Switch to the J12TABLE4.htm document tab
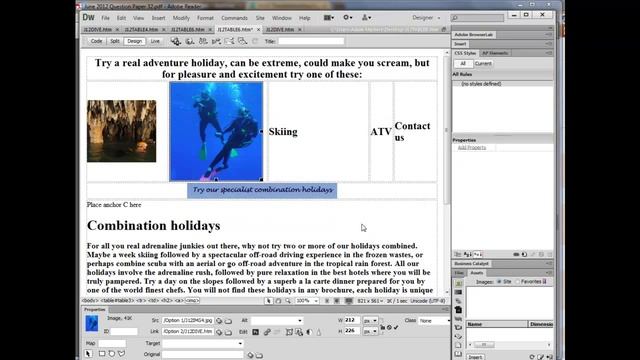The height and width of the screenshot is (360, 640). tap(141, 30)
